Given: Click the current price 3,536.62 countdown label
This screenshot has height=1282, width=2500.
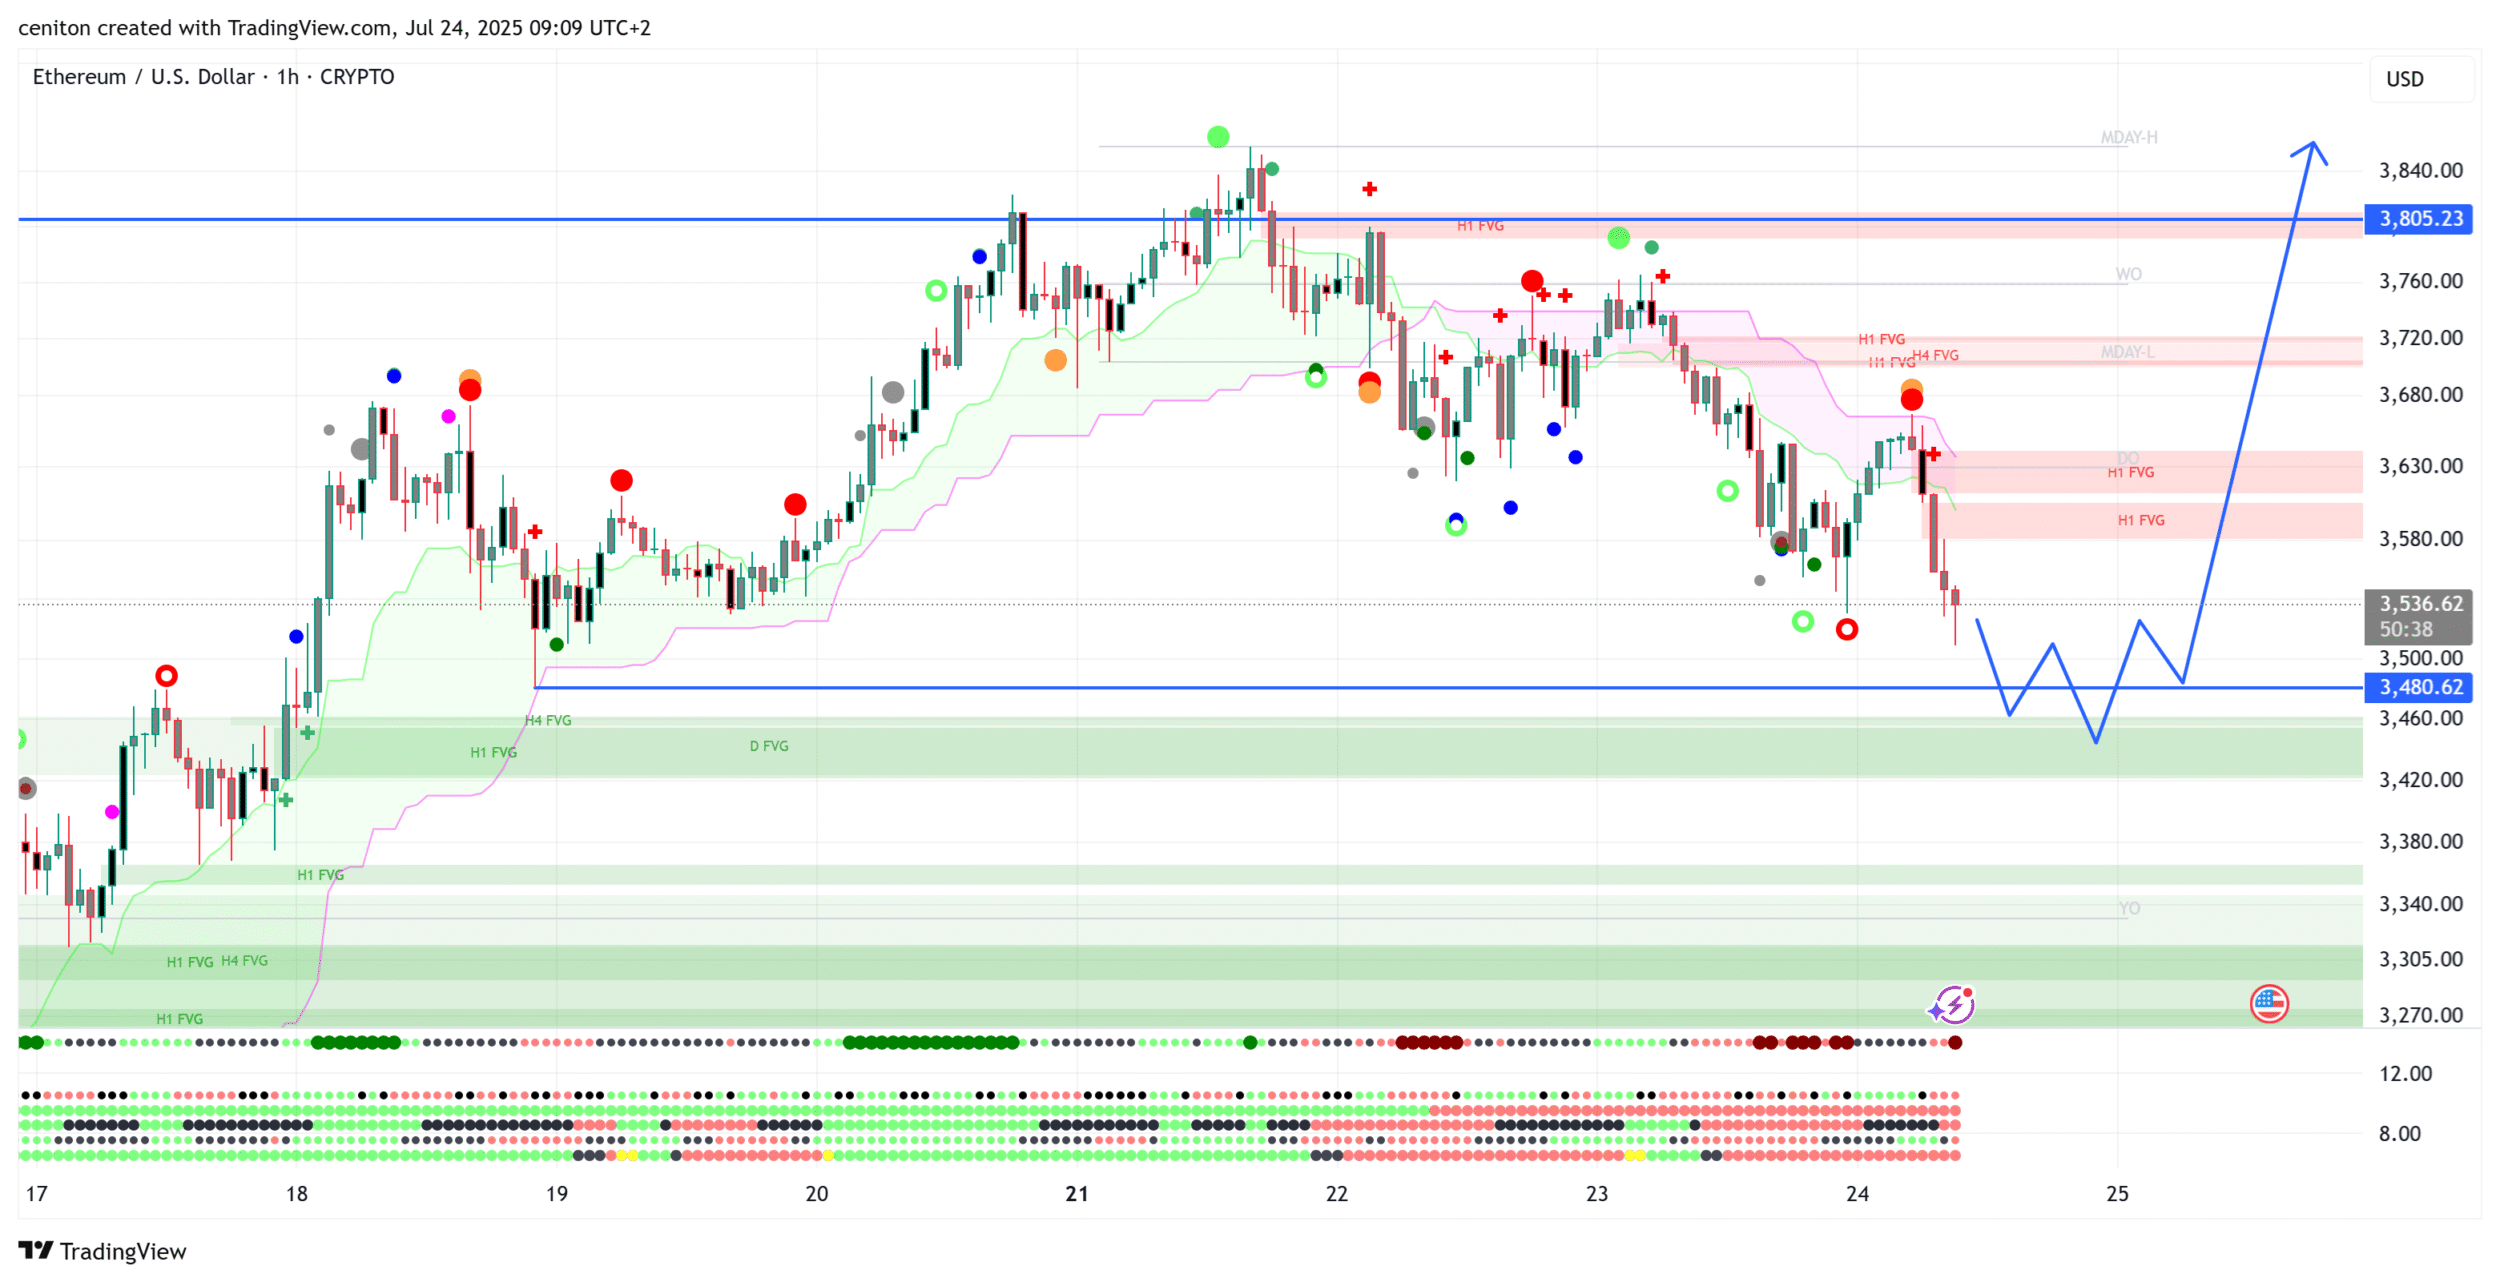Looking at the screenshot, I should [2419, 616].
